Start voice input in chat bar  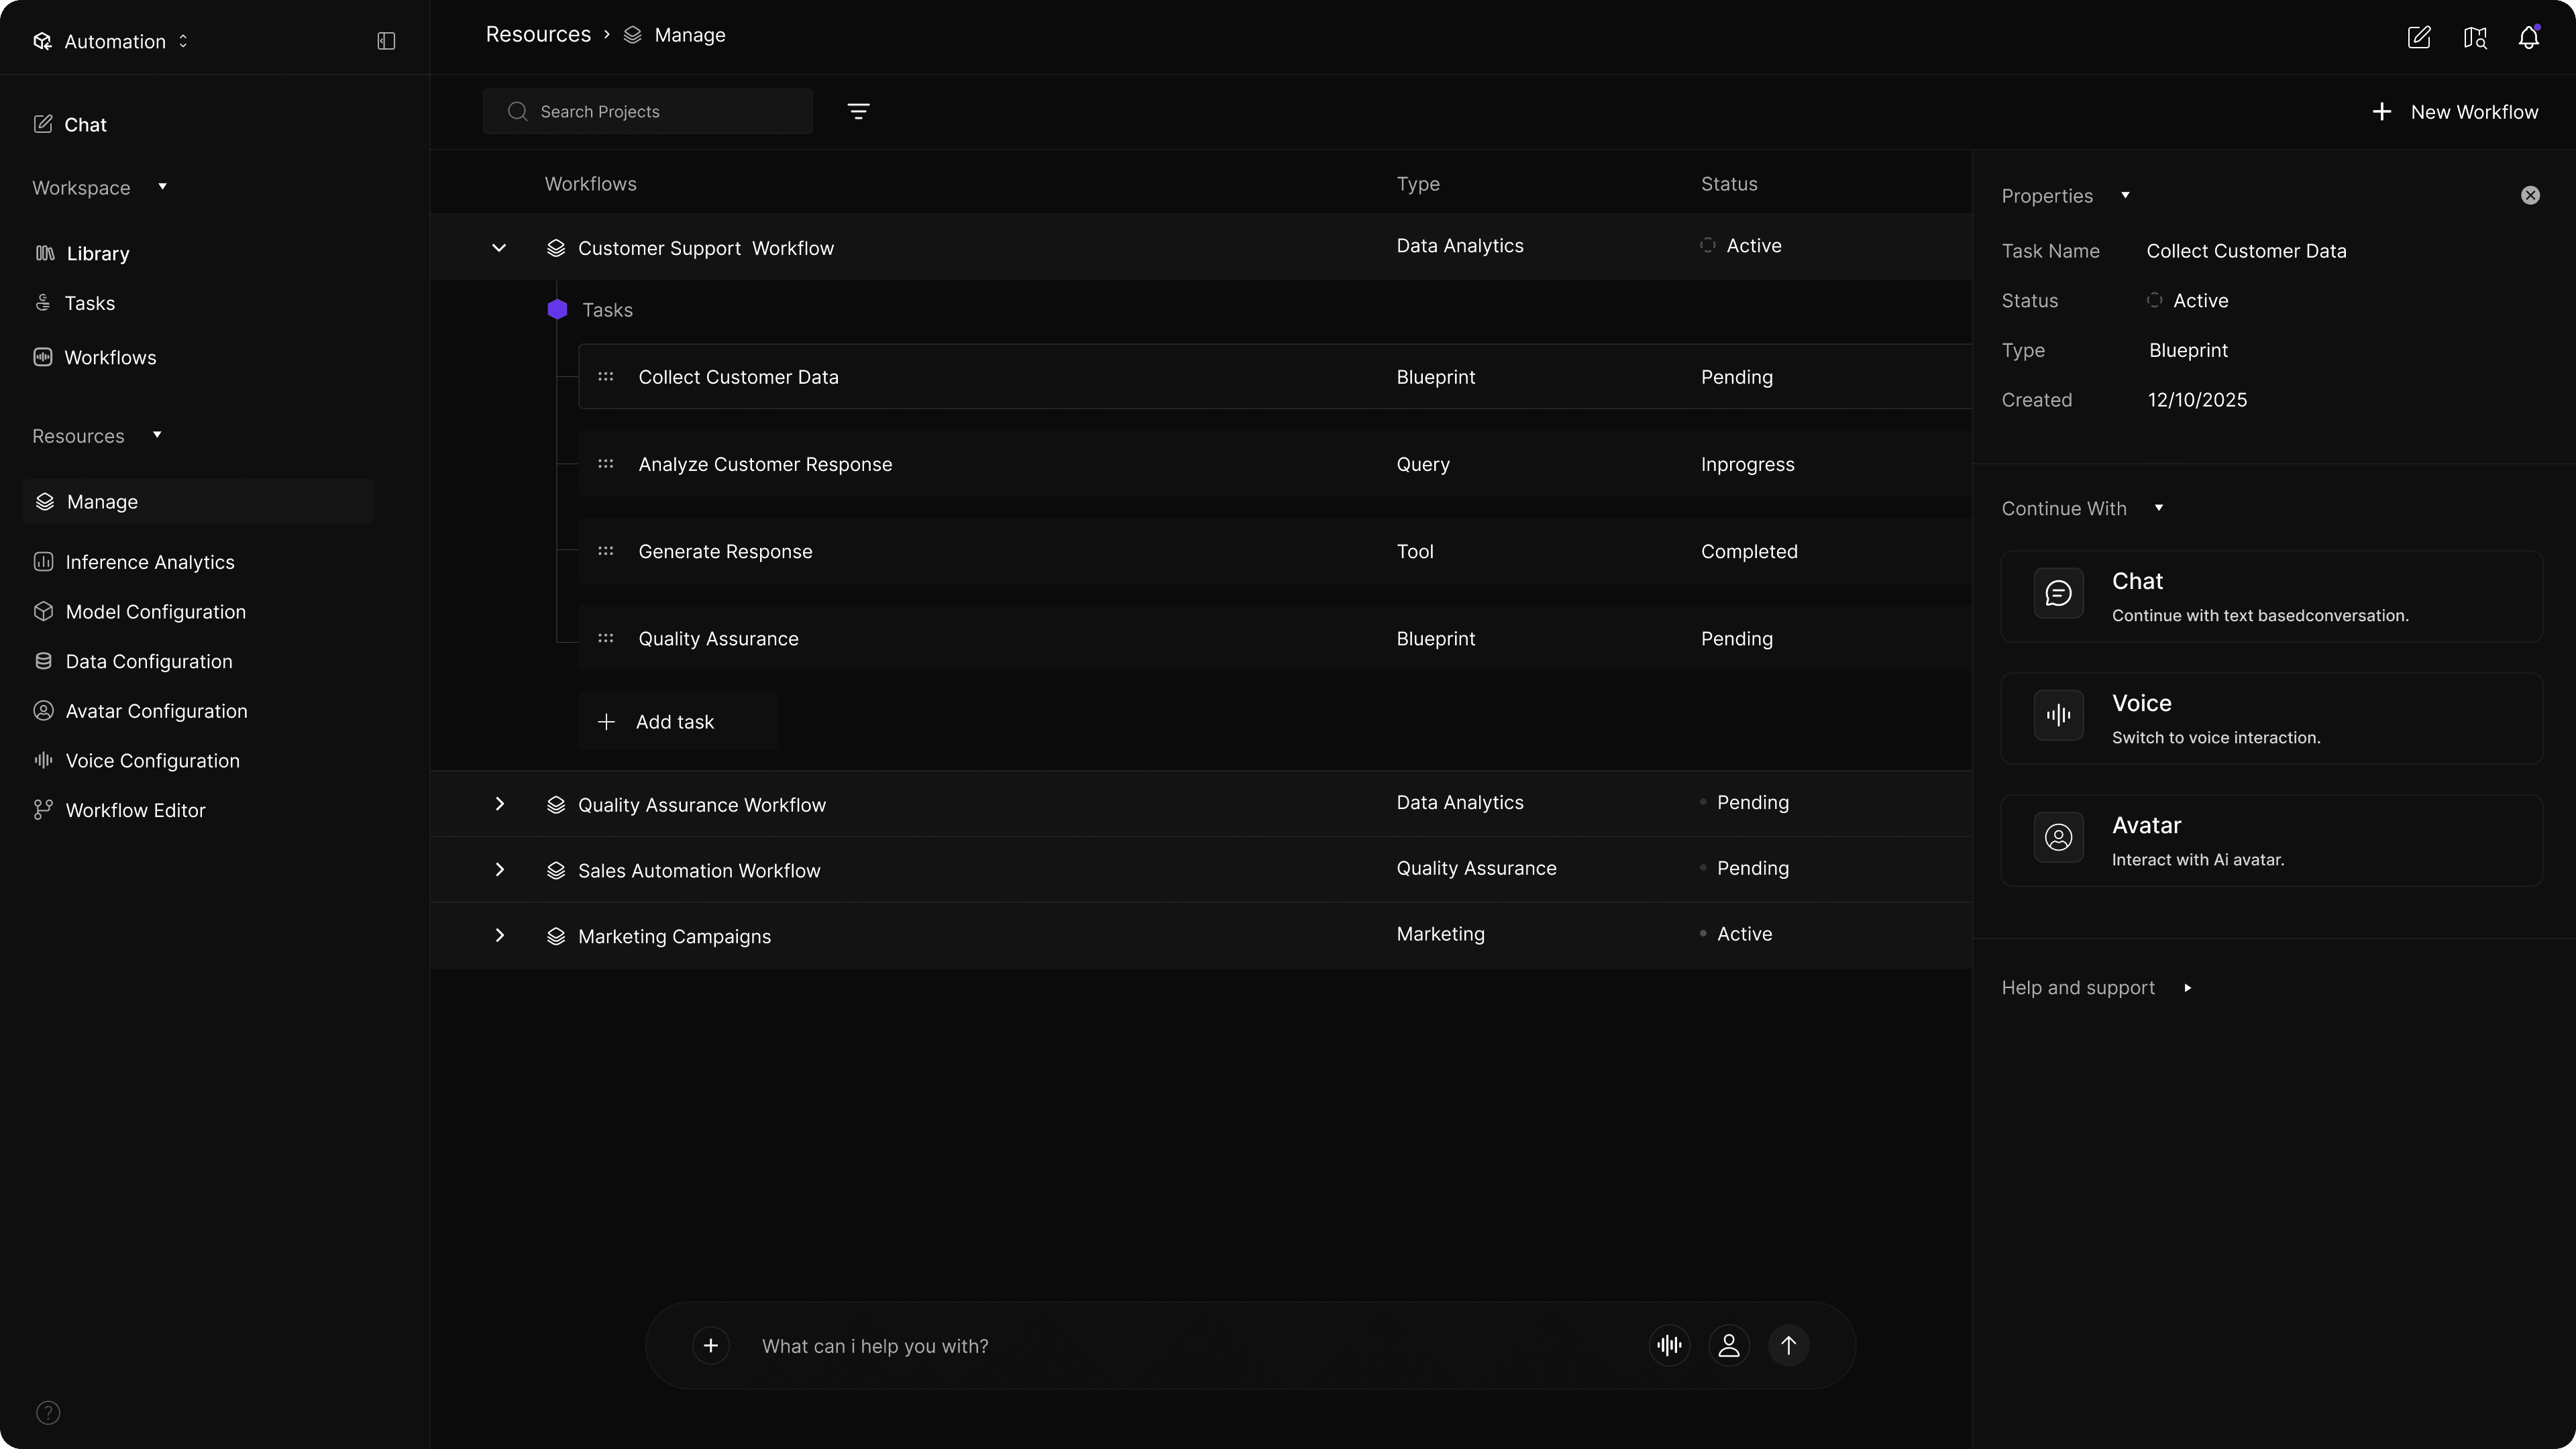click(1669, 1345)
